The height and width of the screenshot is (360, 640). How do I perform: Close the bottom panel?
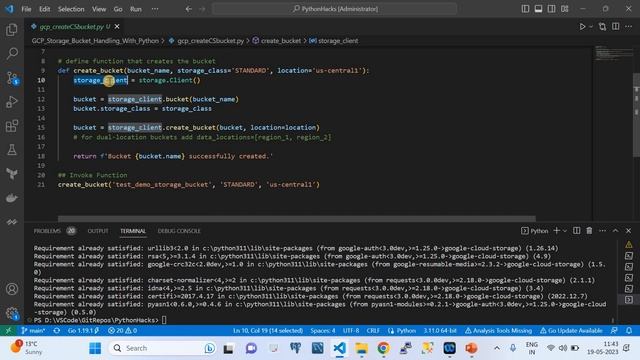coord(629,231)
